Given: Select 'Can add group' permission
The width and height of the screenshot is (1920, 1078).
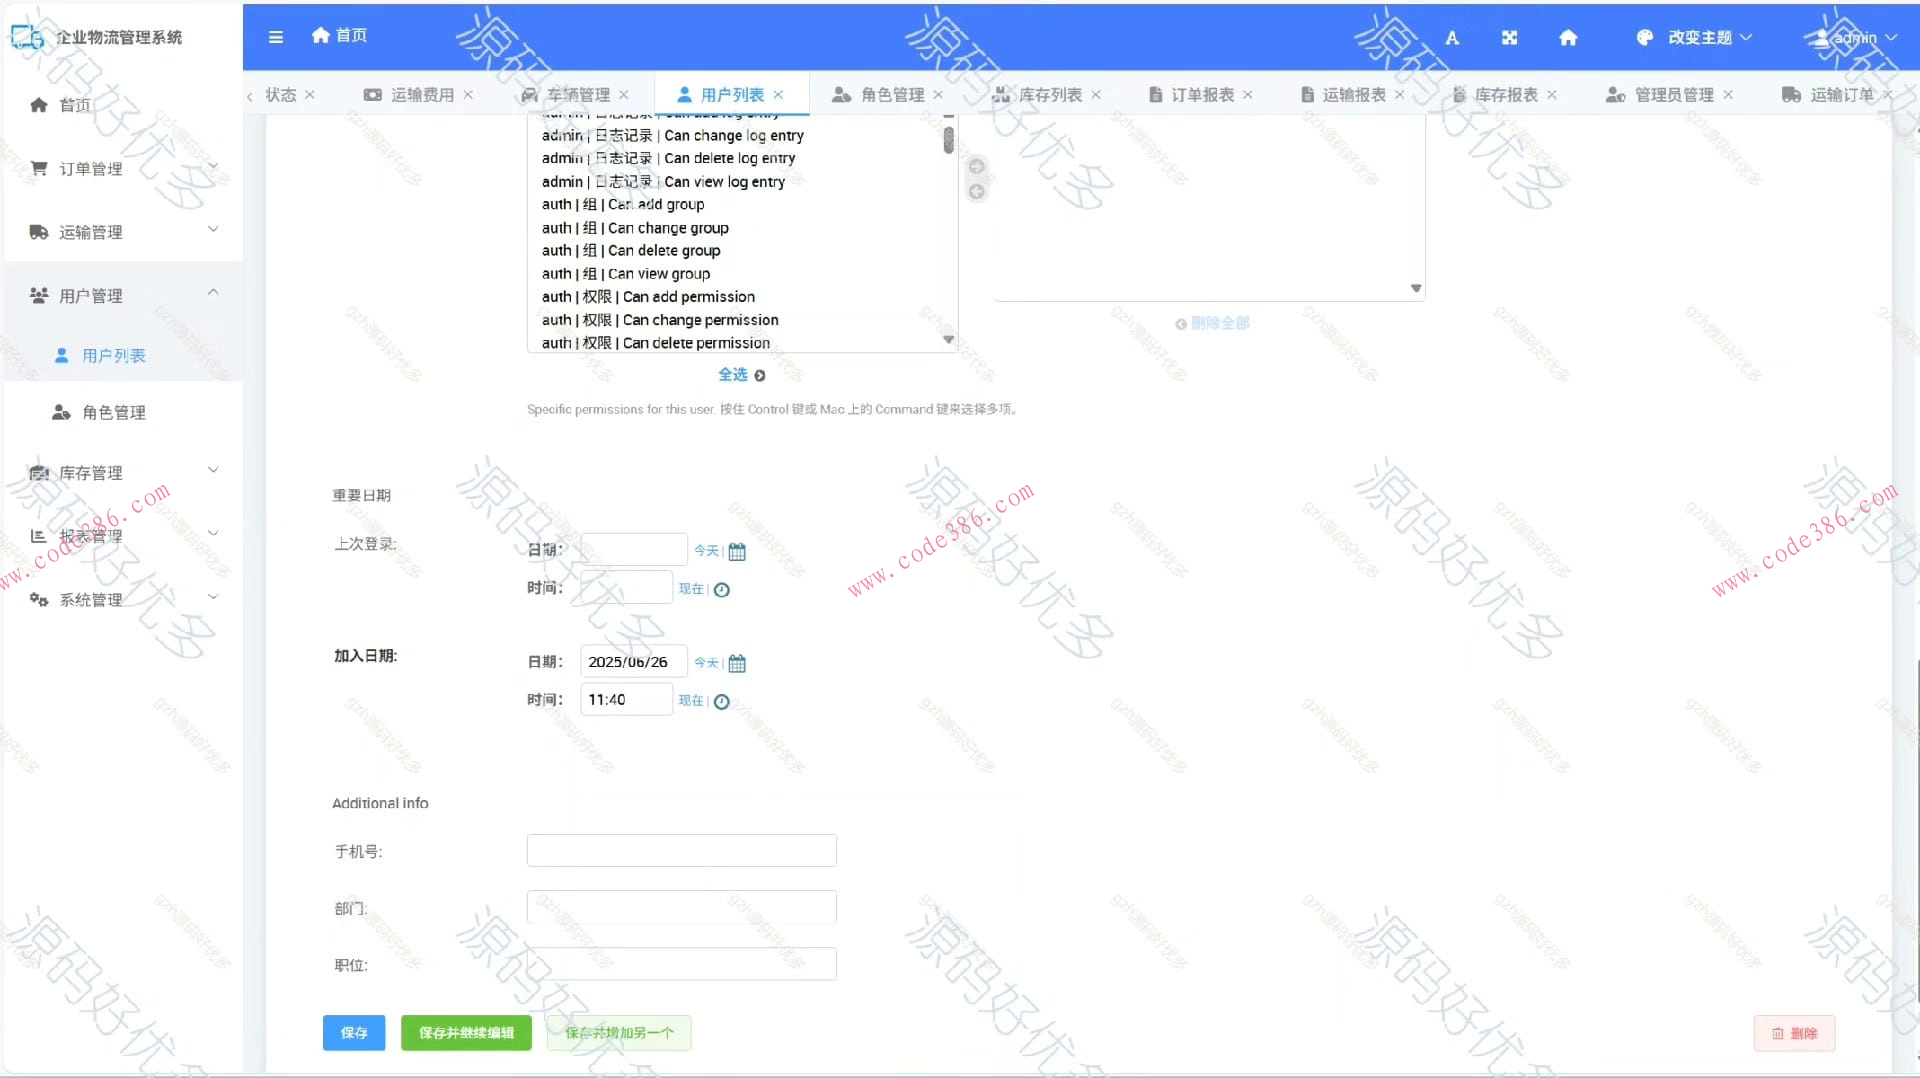Looking at the screenshot, I should pyautogui.click(x=623, y=204).
